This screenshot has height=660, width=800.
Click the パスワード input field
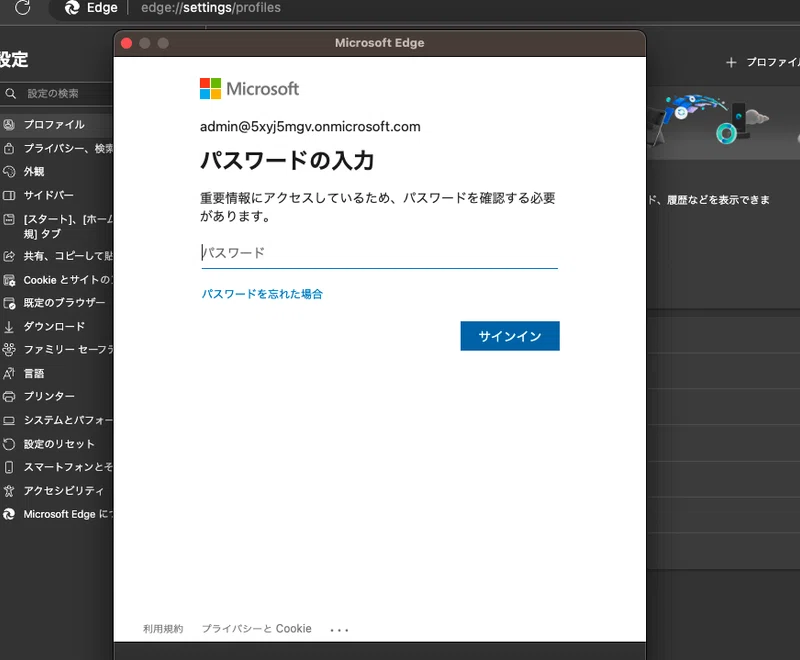pyautogui.click(x=380, y=253)
